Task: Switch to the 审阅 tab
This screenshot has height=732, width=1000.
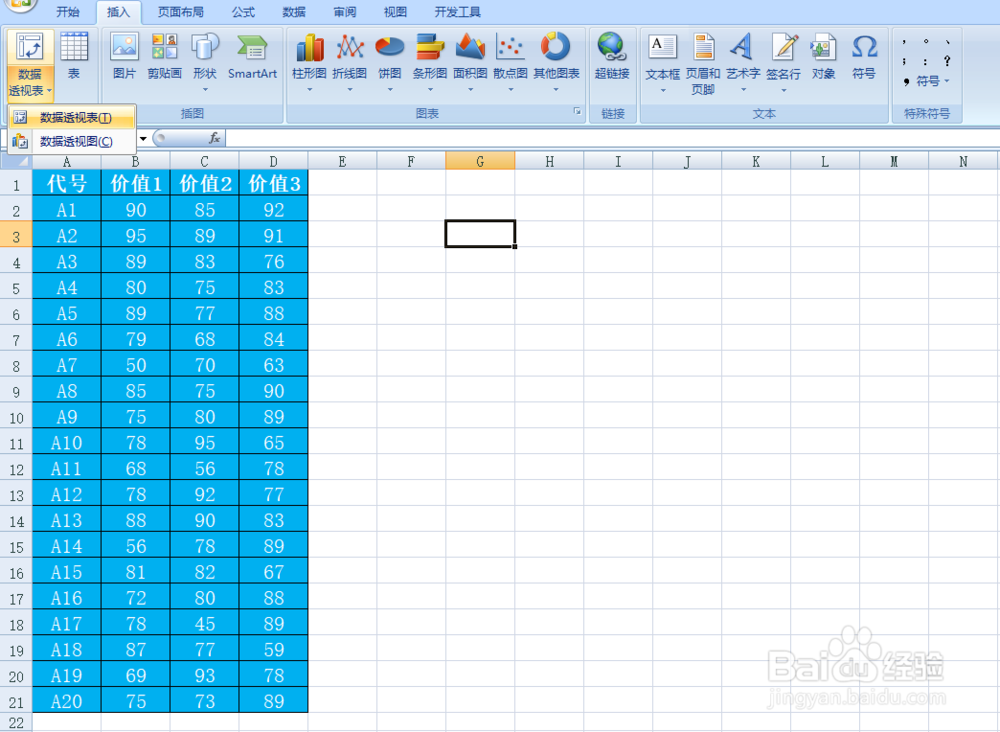Action: coord(344,11)
